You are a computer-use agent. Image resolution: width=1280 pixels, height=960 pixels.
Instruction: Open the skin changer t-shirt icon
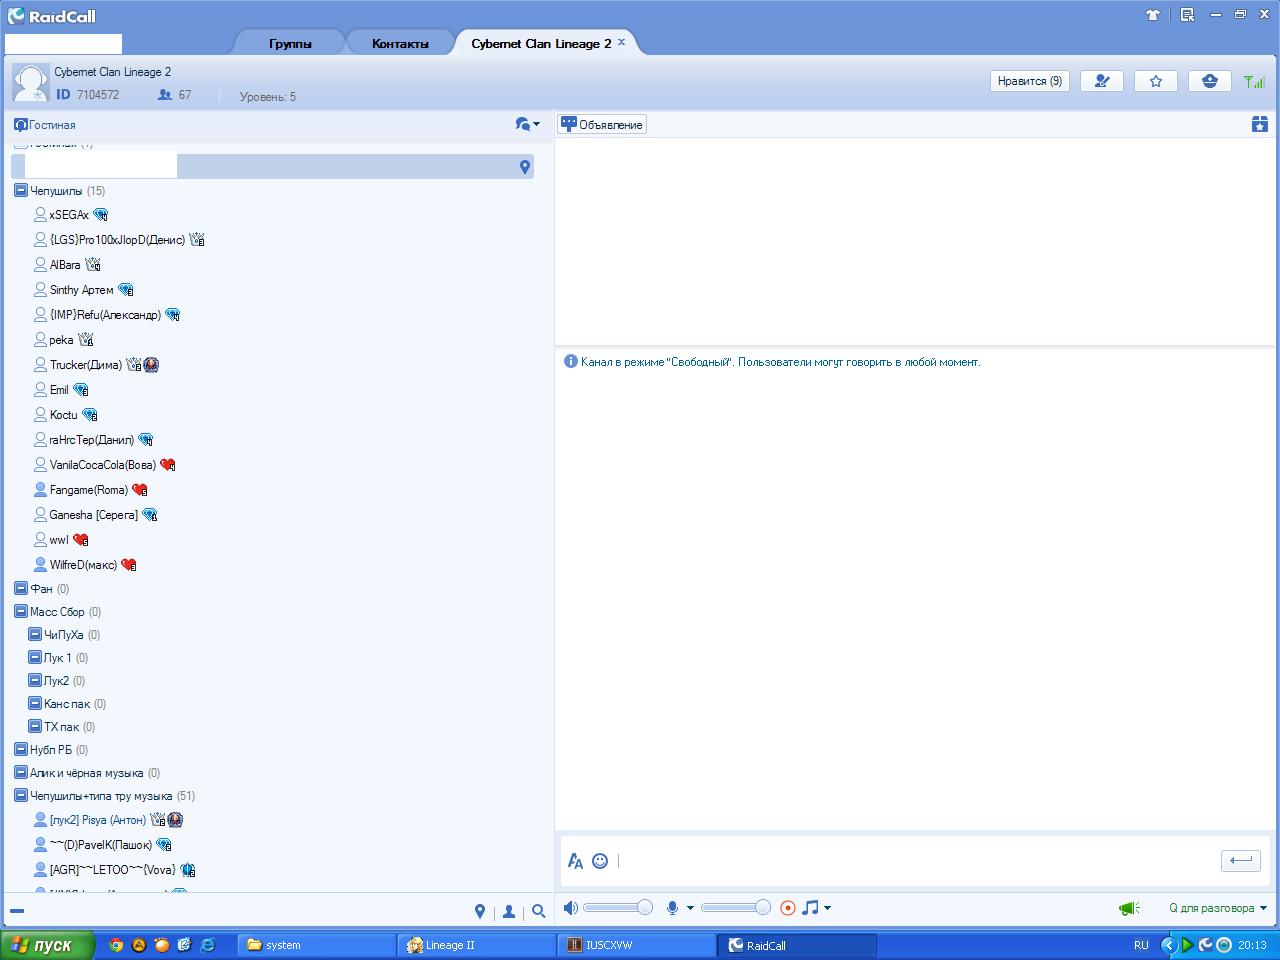pos(1153,15)
